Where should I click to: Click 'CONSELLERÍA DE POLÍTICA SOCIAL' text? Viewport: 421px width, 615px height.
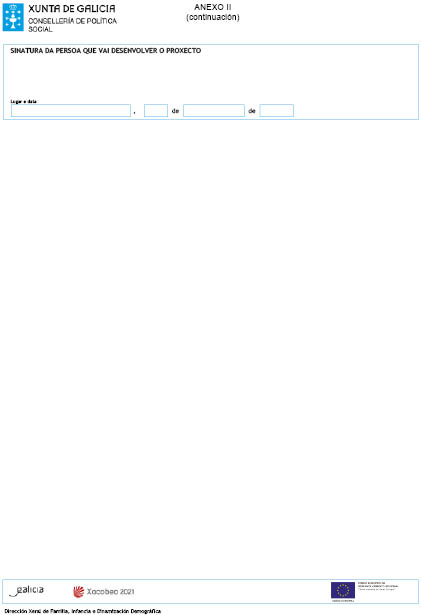pyautogui.click(x=72, y=25)
